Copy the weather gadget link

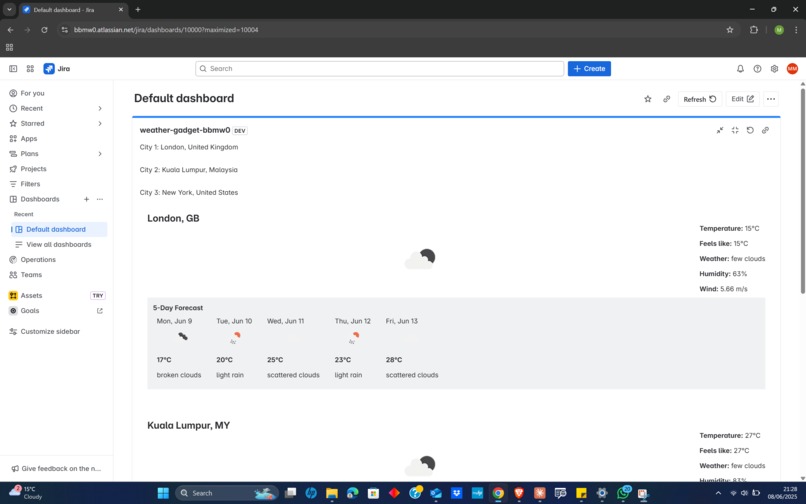coord(765,130)
